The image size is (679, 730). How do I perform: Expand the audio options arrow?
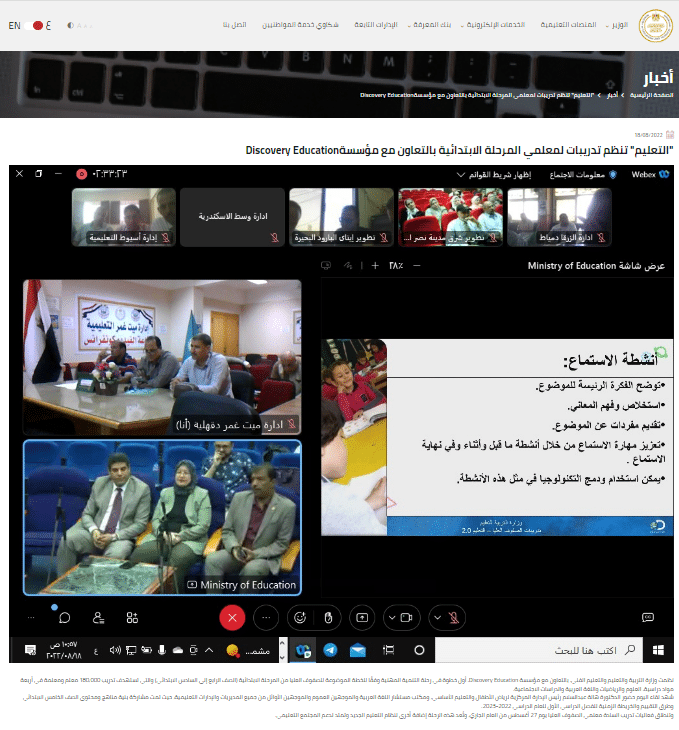pyautogui.click(x=437, y=618)
